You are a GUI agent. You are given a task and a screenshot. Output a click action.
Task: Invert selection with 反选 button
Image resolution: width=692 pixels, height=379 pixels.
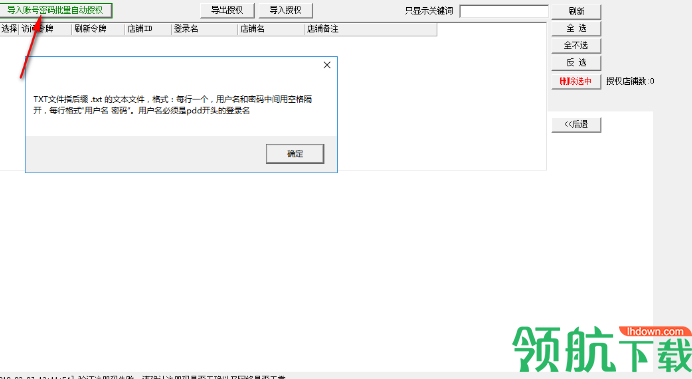576,63
